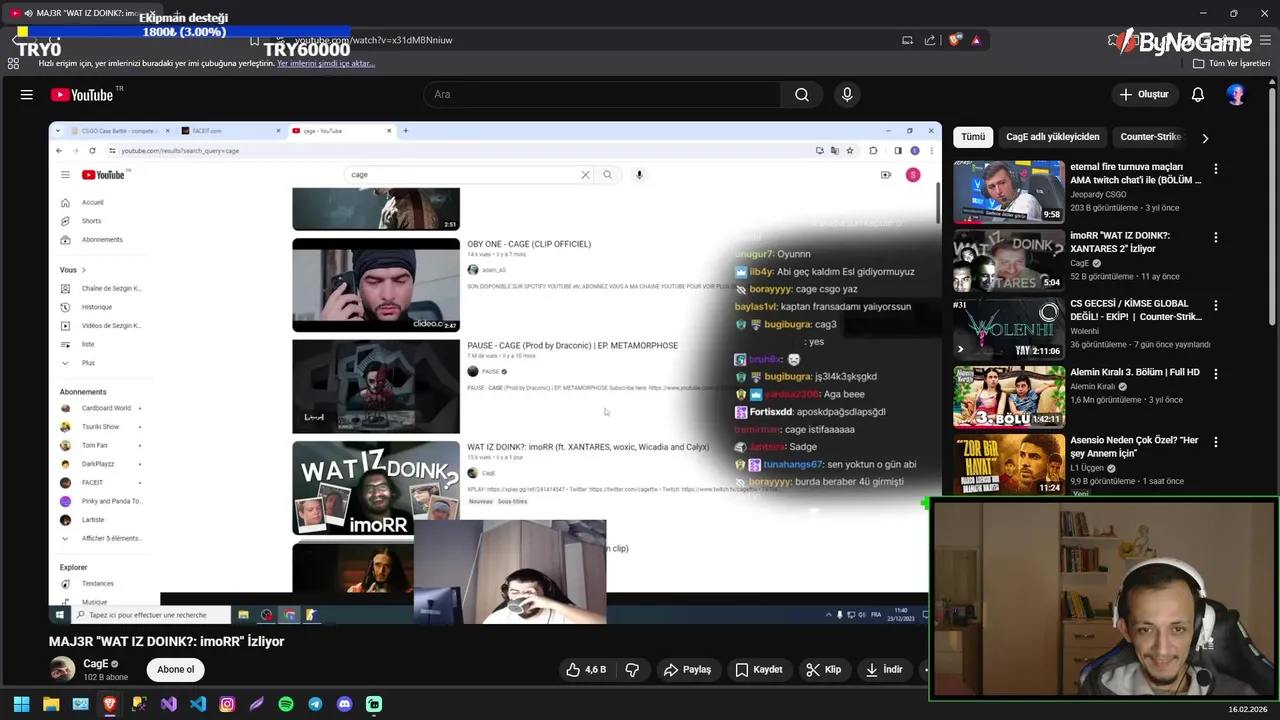Open File Explorer from the taskbar
Screen dimensions: 1280x720
[x=51, y=704]
